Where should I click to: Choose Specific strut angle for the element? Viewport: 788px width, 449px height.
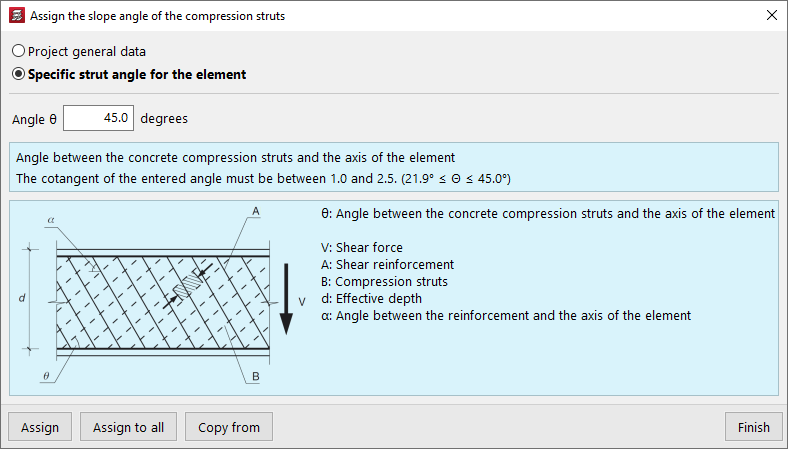18,74
